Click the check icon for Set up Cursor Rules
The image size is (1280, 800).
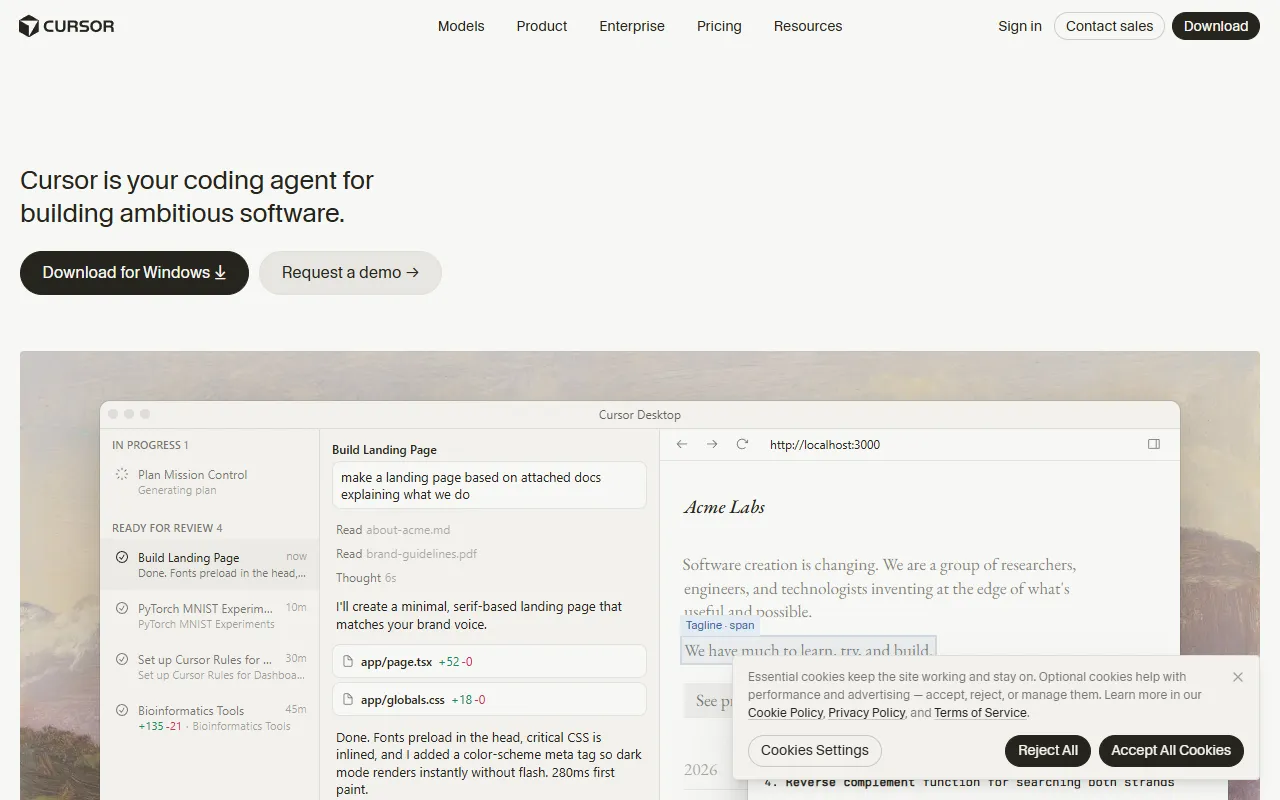122,659
